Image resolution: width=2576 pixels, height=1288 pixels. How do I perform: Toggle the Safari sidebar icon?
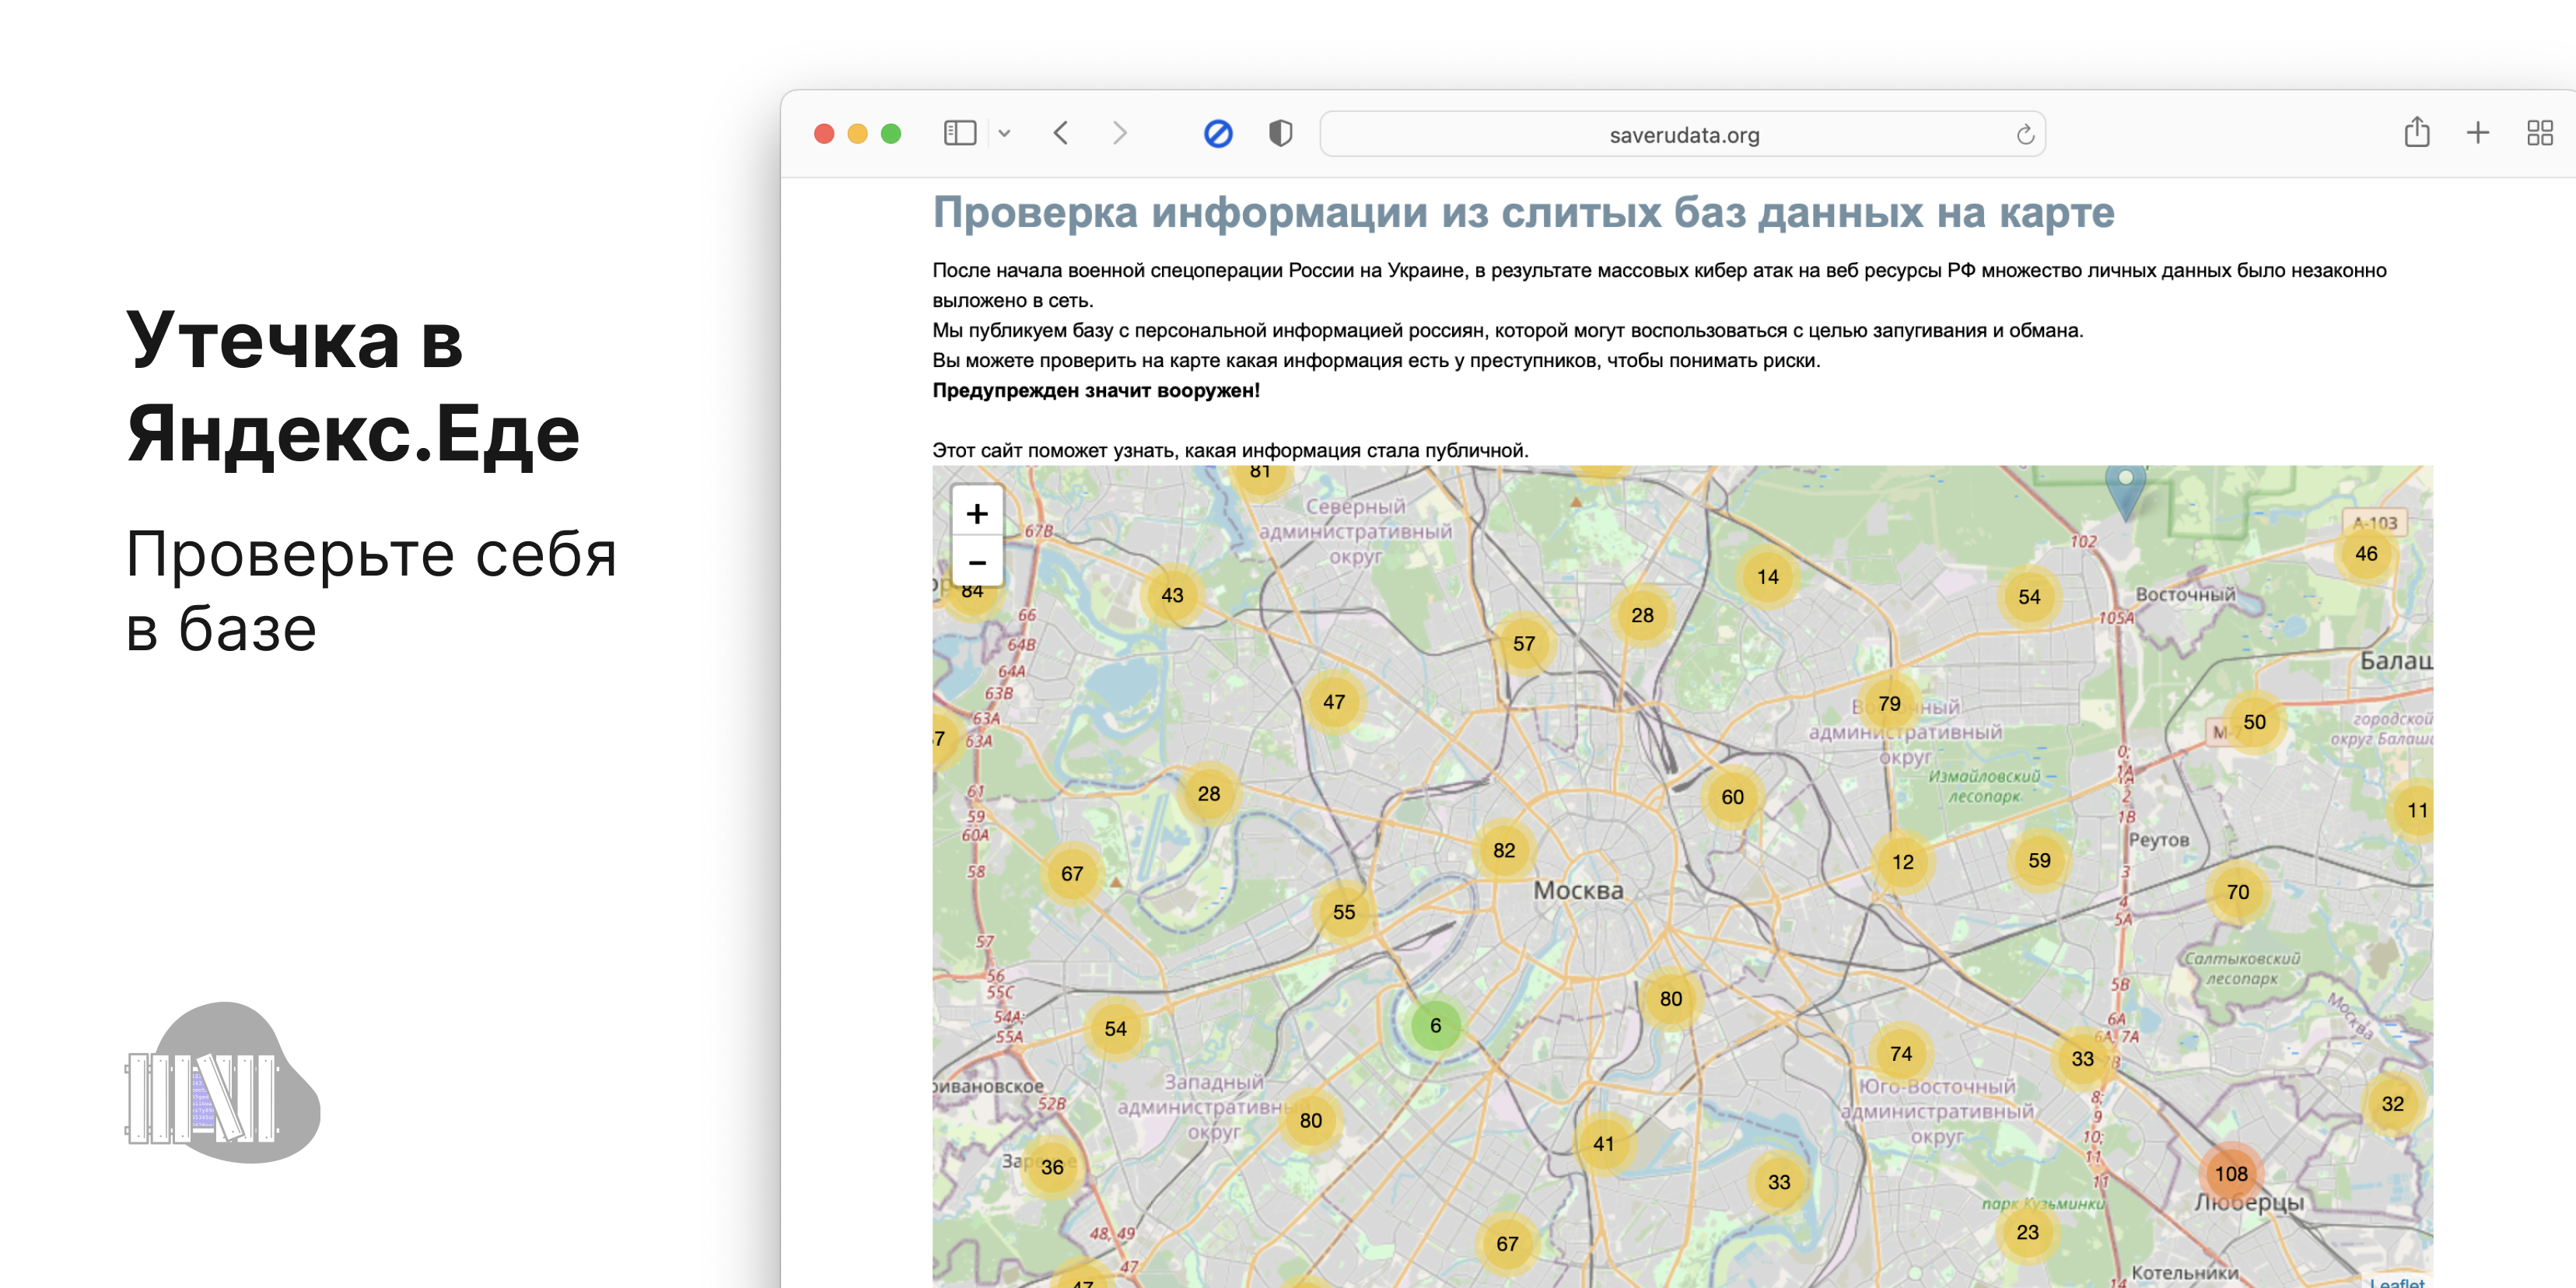[959, 133]
